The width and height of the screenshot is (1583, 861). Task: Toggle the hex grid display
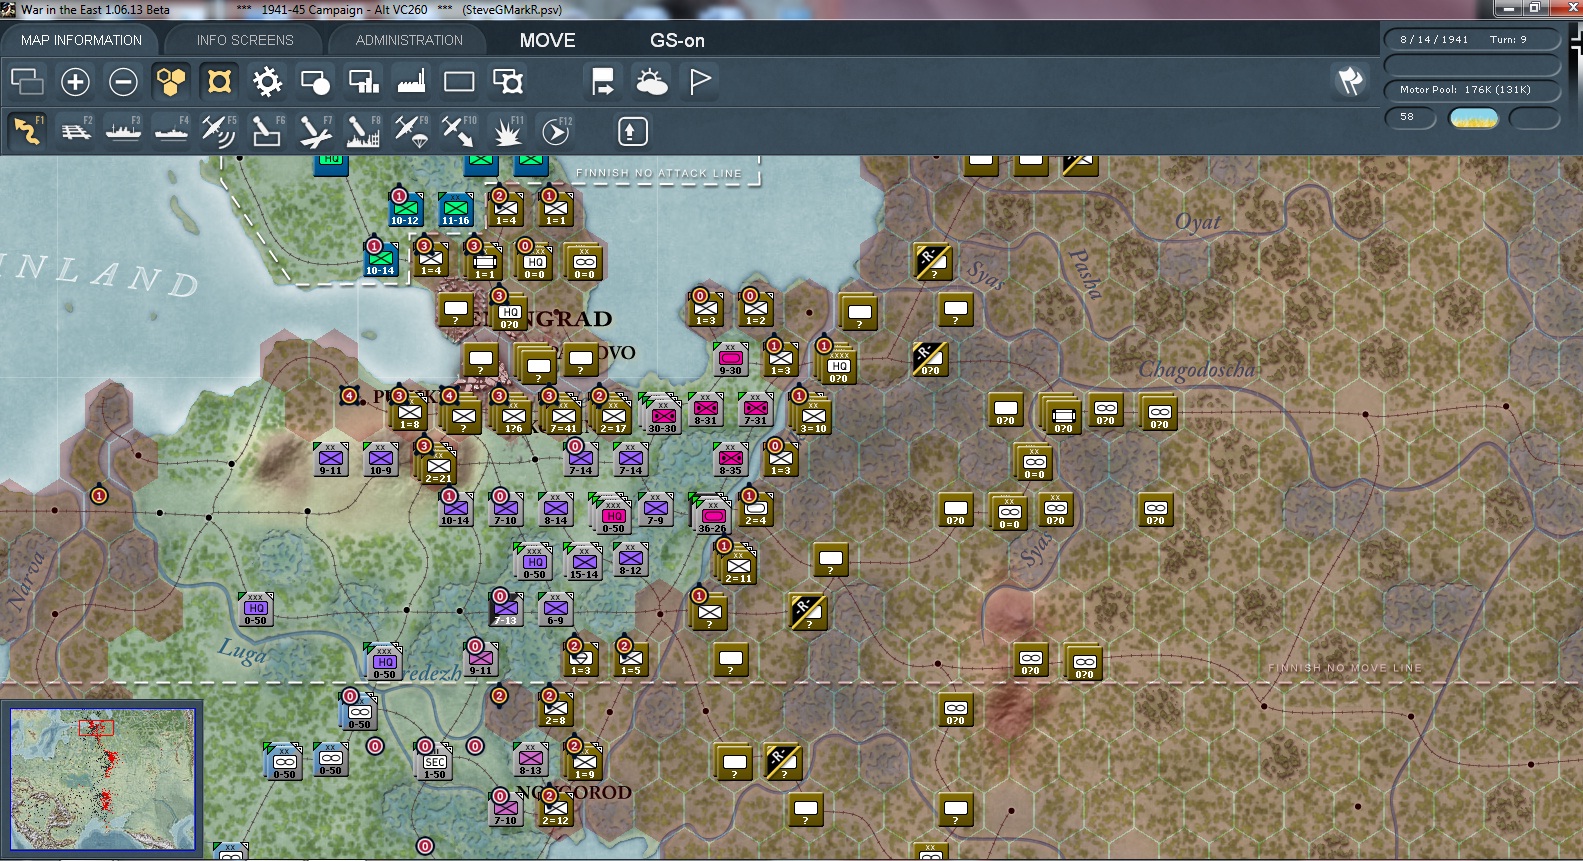(x=171, y=81)
